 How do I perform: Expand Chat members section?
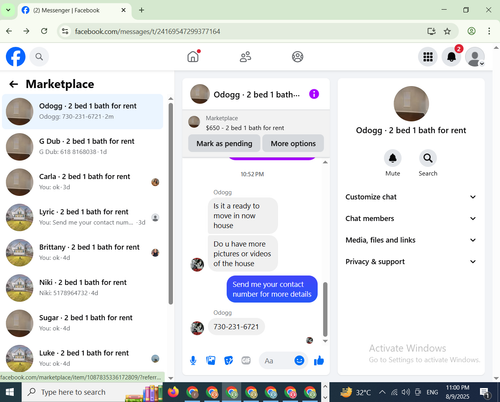pyautogui.click(x=410, y=218)
